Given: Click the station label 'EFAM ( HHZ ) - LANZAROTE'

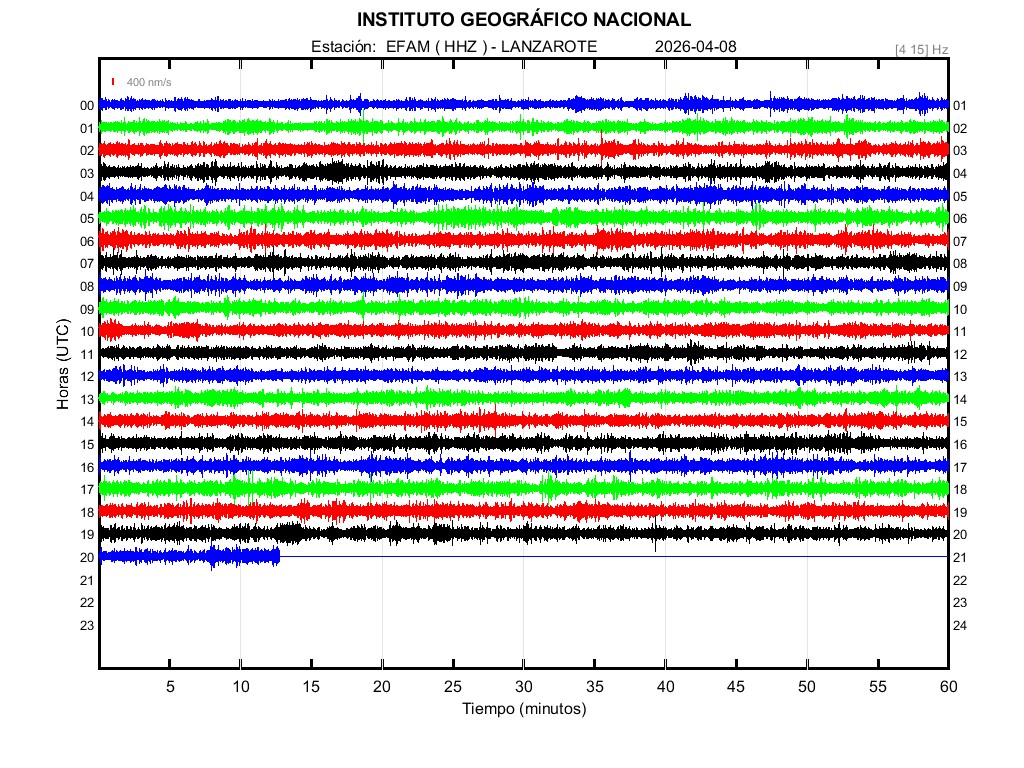Looking at the screenshot, I should point(491,47).
